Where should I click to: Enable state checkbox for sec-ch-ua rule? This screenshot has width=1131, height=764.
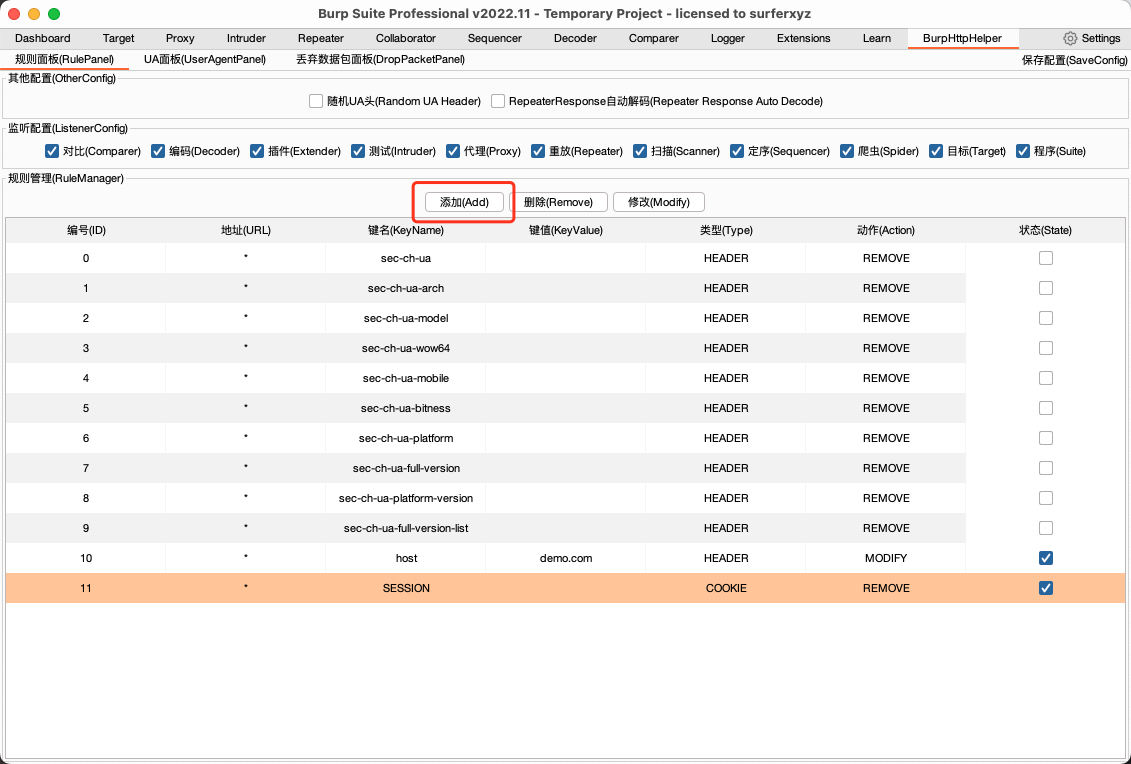pos(1046,258)
